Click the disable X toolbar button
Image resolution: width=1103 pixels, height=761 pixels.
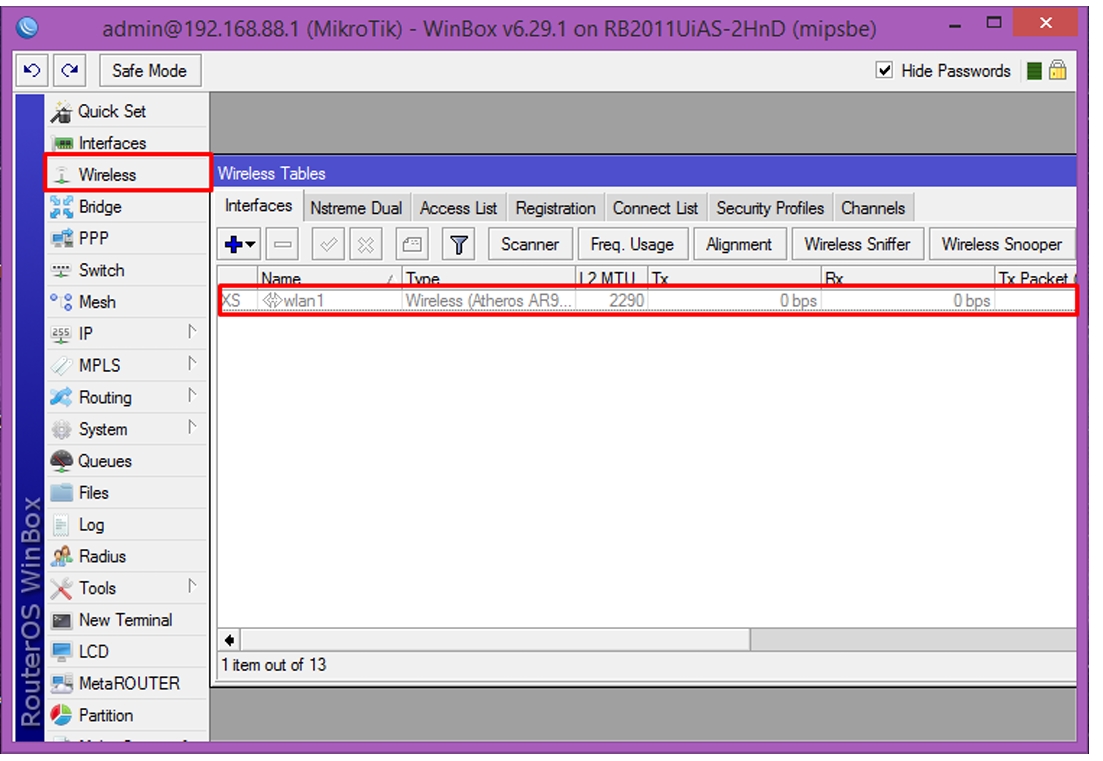(366, 245)
